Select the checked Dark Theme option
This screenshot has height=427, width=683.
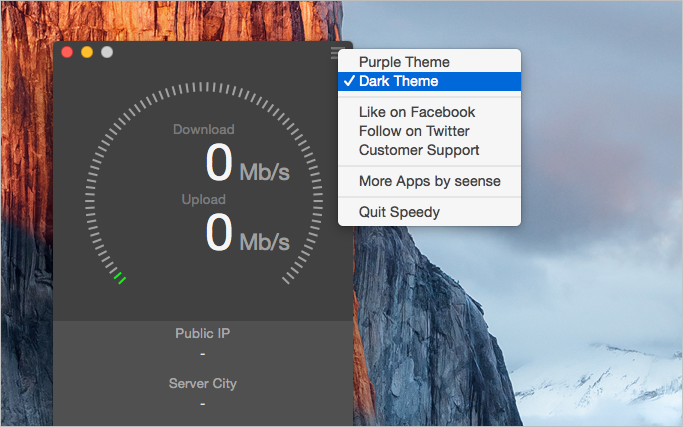pos(429,81)
